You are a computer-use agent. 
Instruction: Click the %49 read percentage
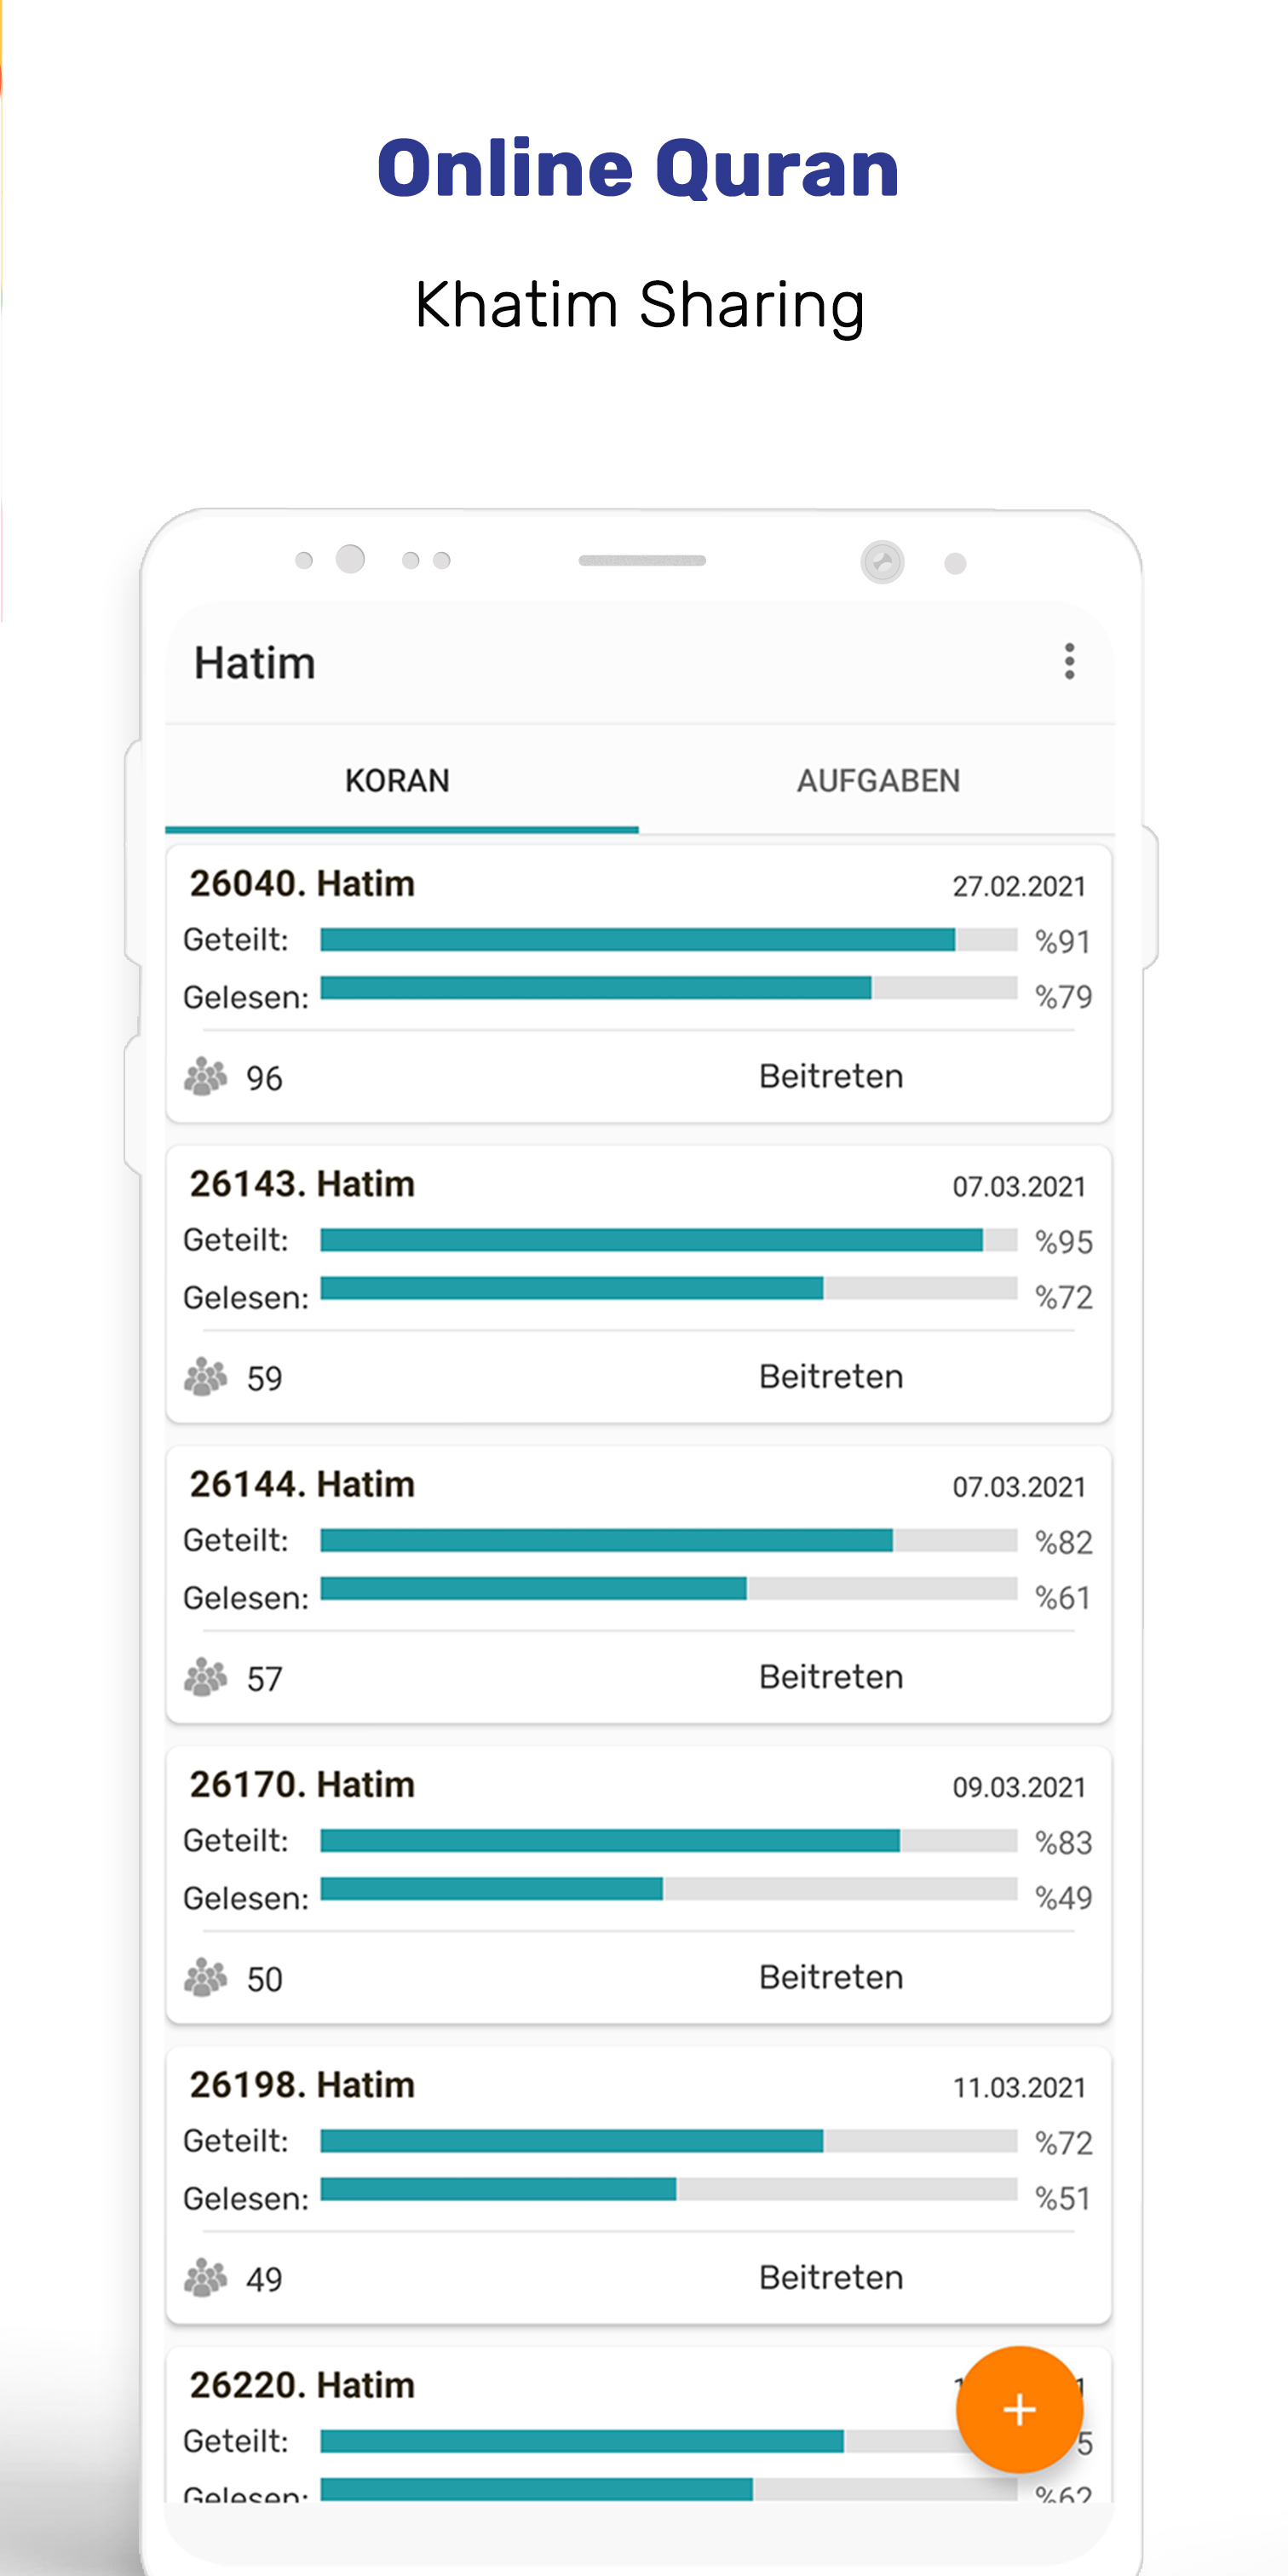(1063, 1897)
